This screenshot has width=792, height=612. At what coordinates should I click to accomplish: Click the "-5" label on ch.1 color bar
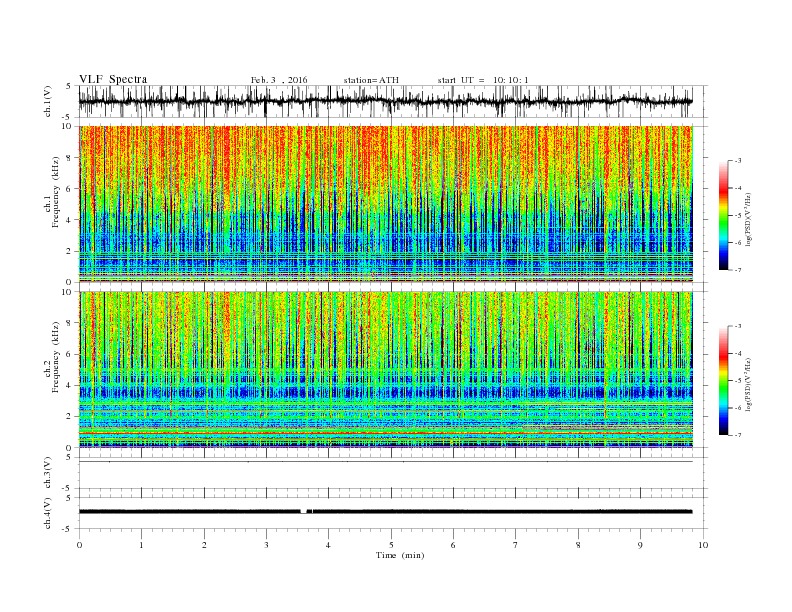[738, 216]
